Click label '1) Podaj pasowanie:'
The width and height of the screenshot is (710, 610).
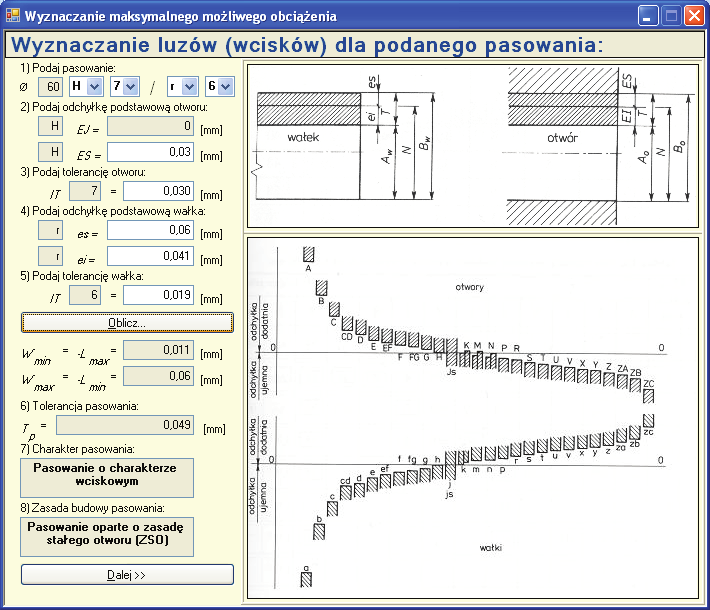(x=68, y=68)
